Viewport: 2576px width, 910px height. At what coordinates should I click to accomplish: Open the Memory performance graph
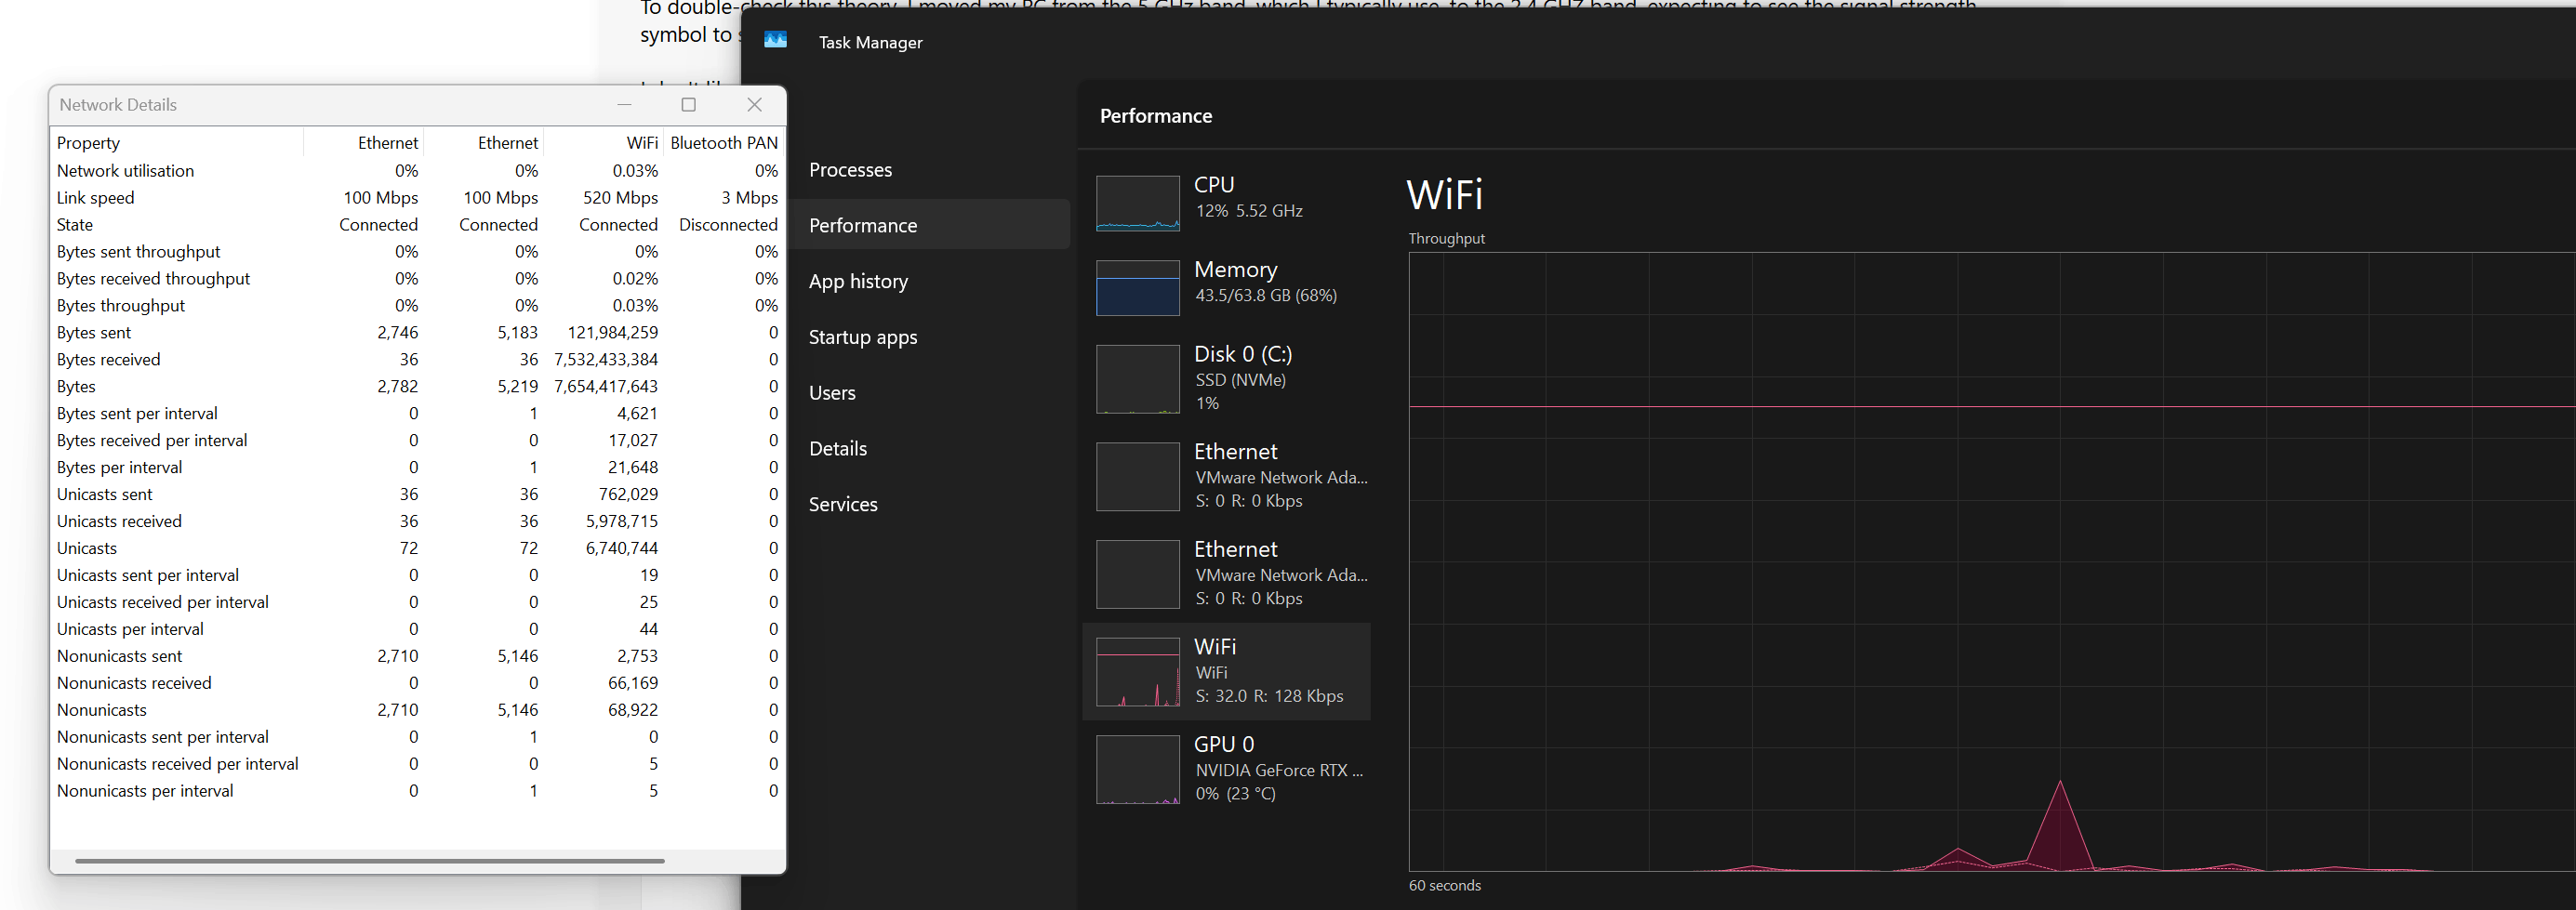tap(1137, 288)
